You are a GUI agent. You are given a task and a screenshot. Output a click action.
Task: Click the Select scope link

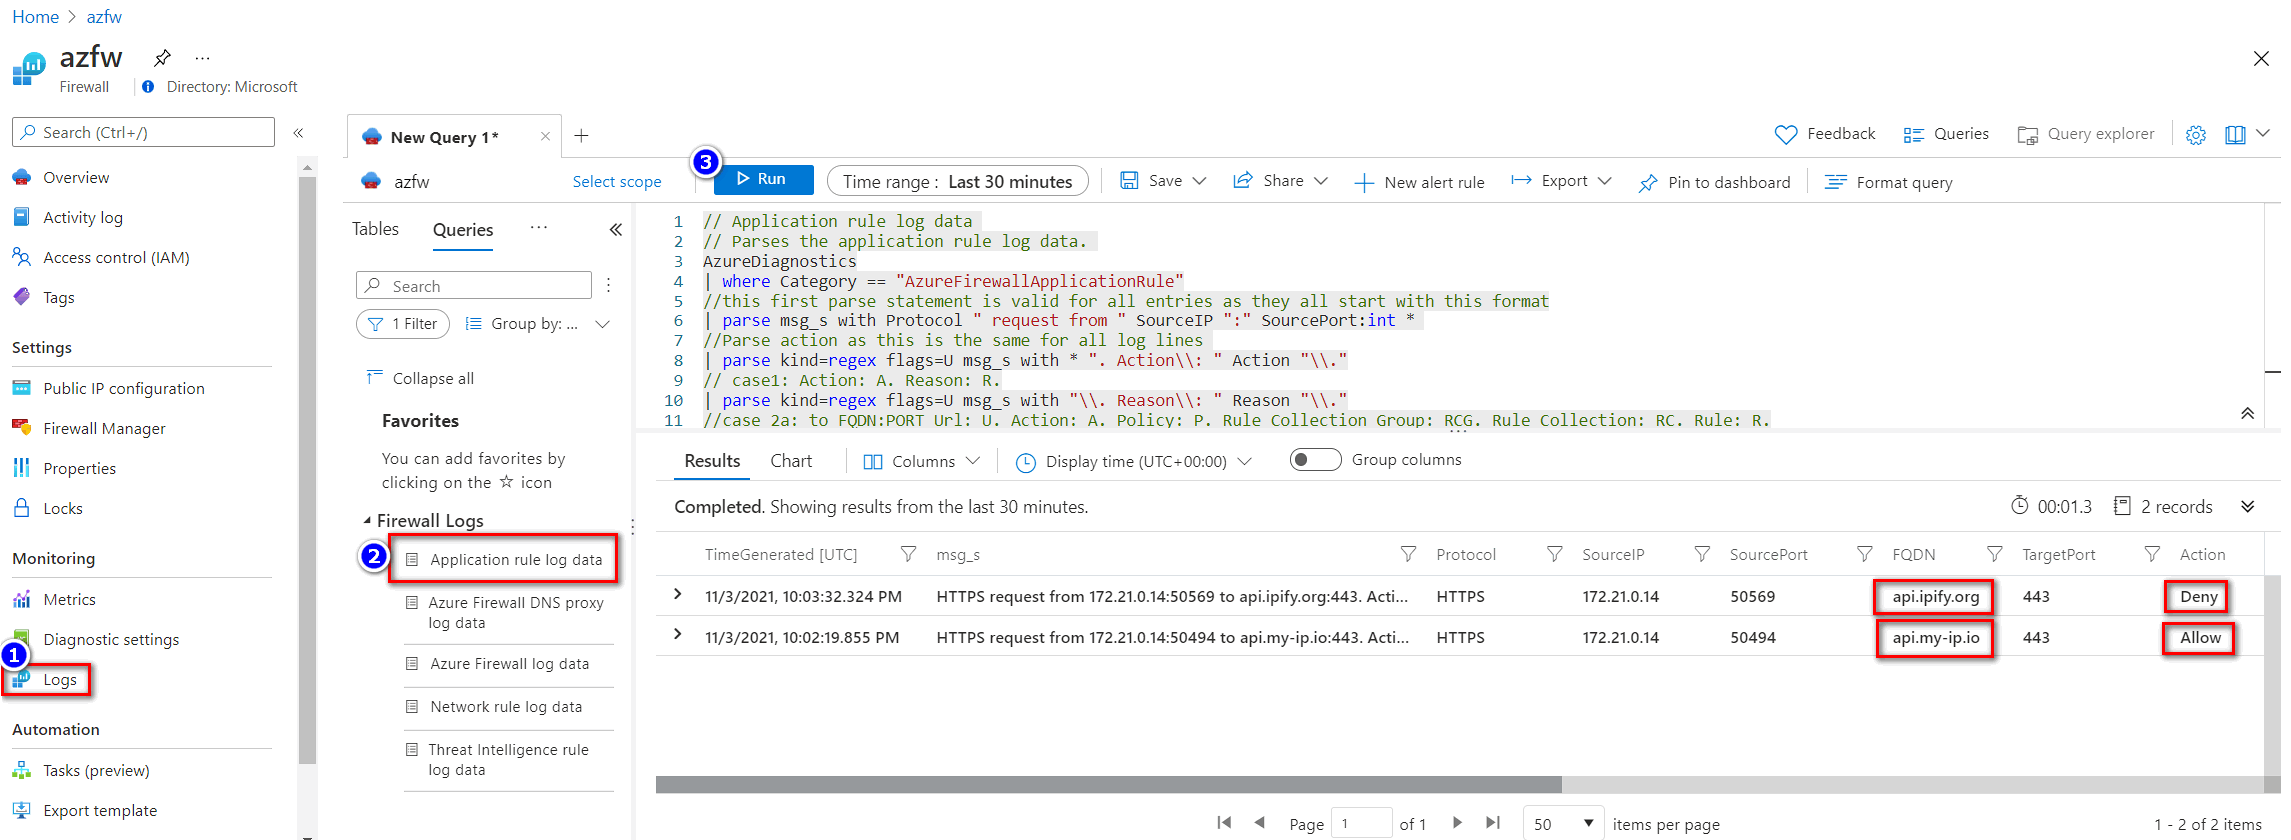click(617, 181)
